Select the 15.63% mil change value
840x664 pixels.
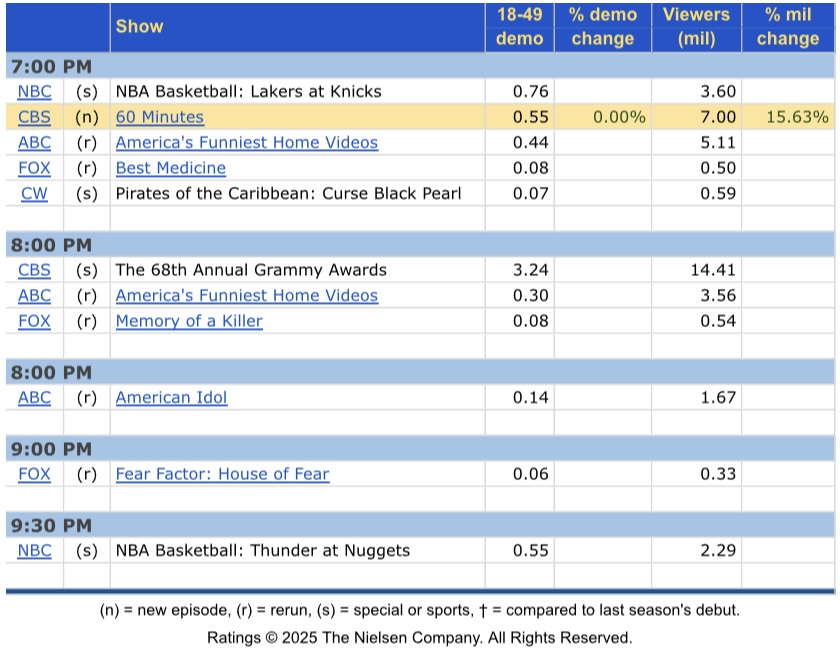(x=797, y=117)
